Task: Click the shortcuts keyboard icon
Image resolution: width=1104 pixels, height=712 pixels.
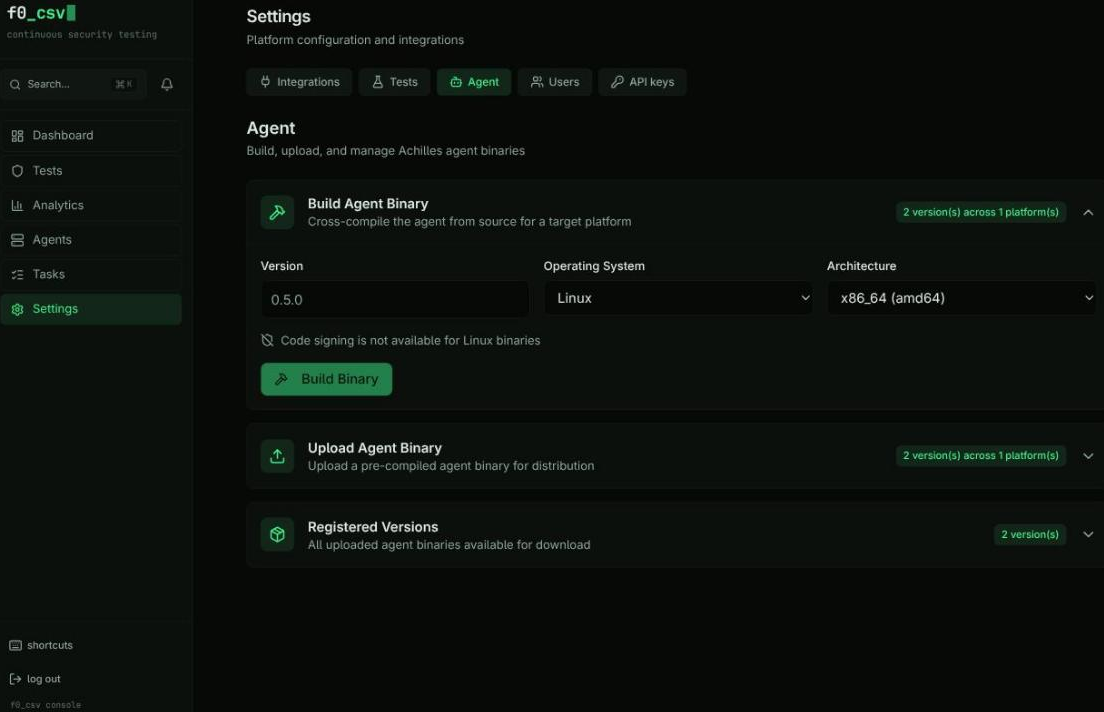Action: coord(15,645)
